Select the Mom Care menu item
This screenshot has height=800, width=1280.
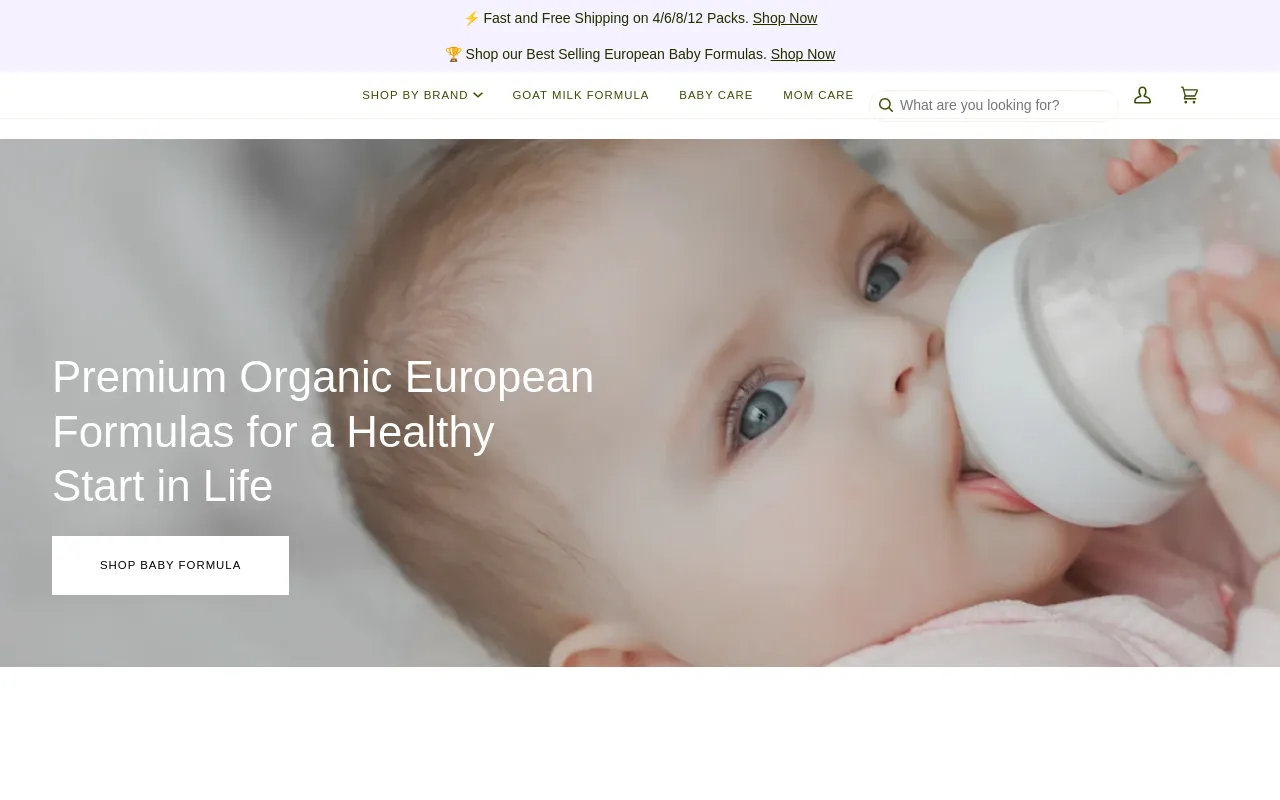click(x=818, y=95)
